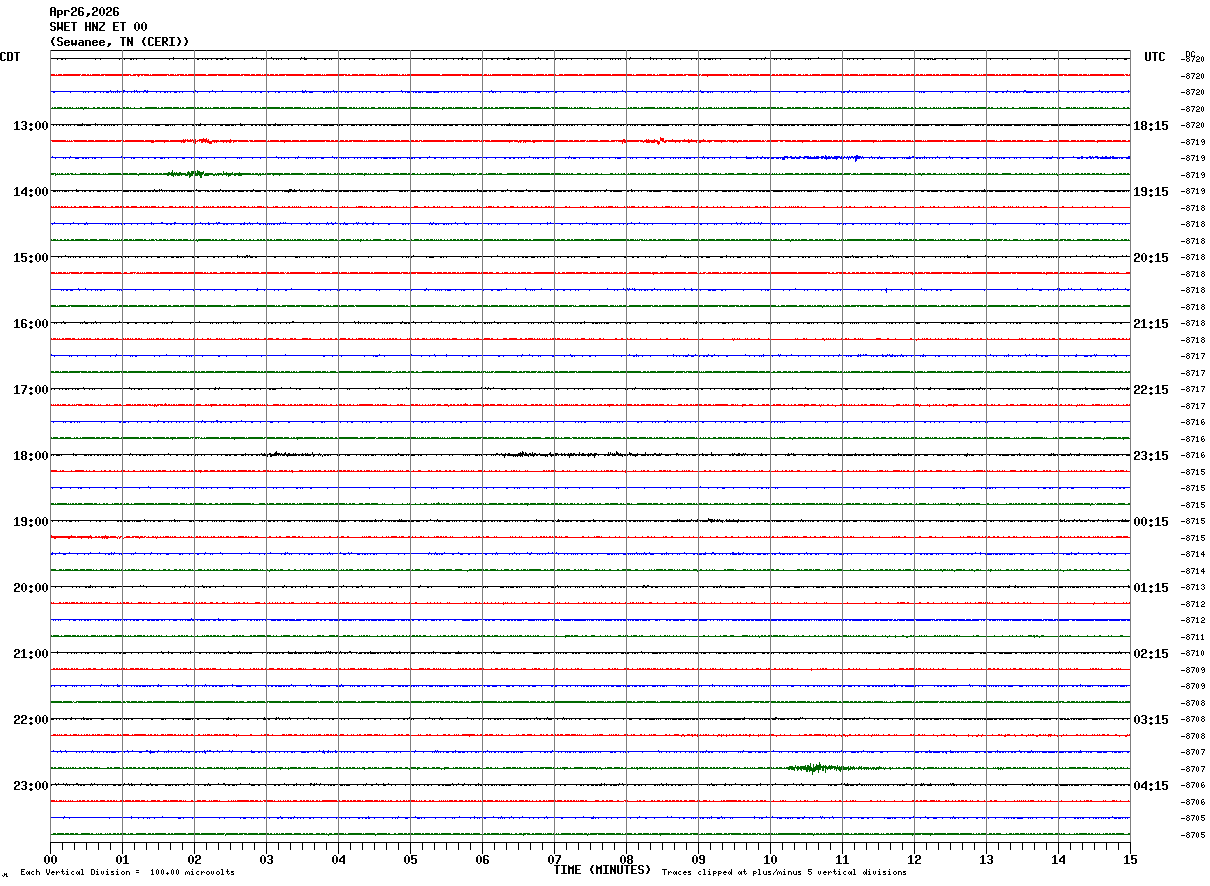Click minute 13 on the time axis
1210x886 pixels.
tap(987, 859)
